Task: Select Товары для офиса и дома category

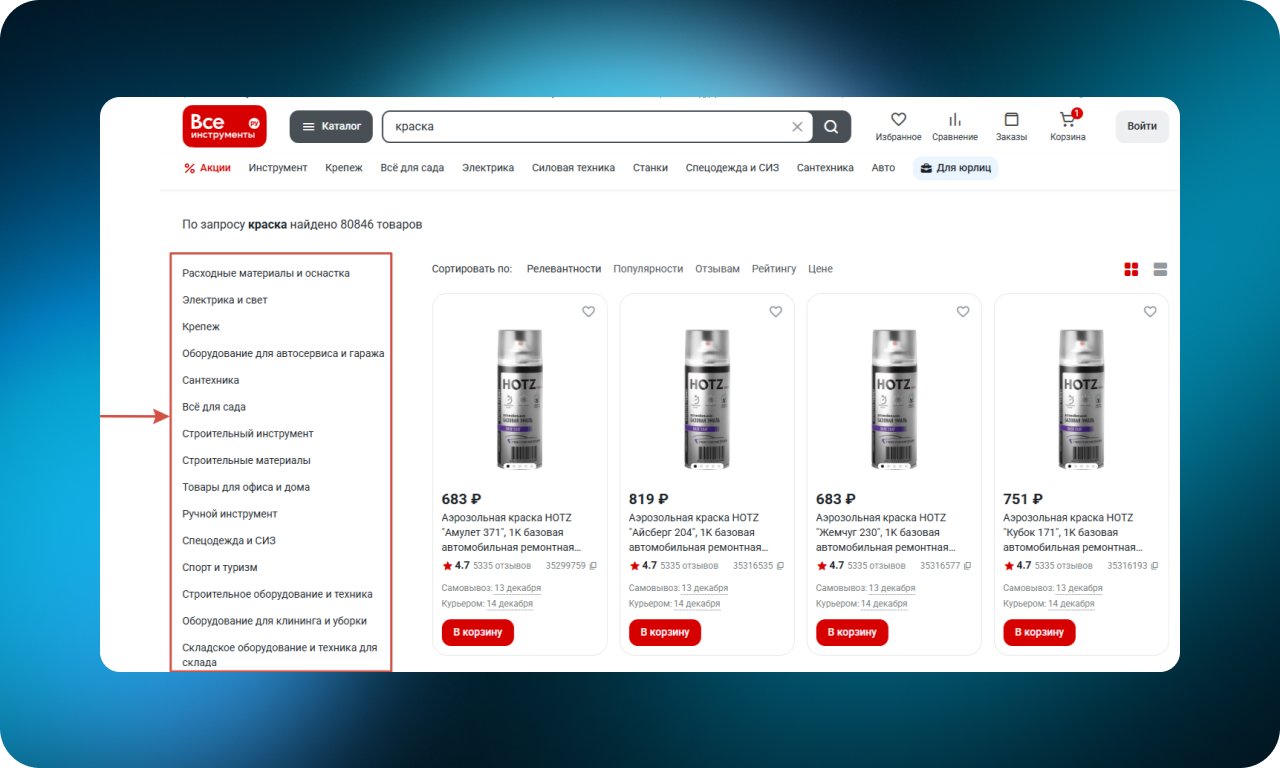Action: 246,488
